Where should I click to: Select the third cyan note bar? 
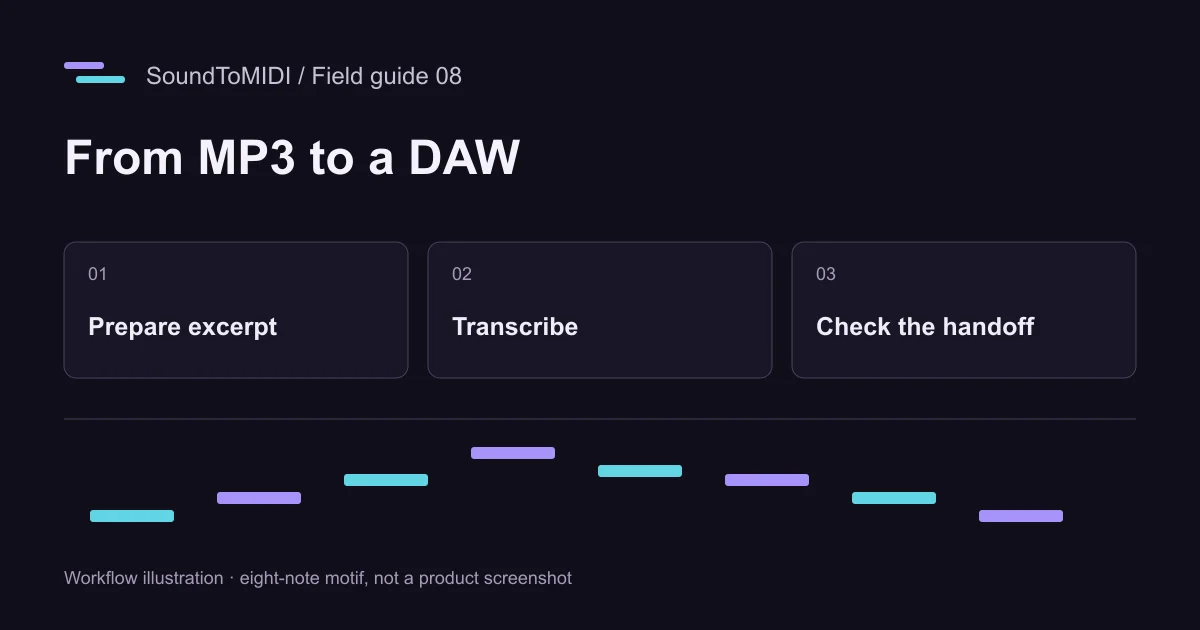pyautogui.click(x=386, y=480)
